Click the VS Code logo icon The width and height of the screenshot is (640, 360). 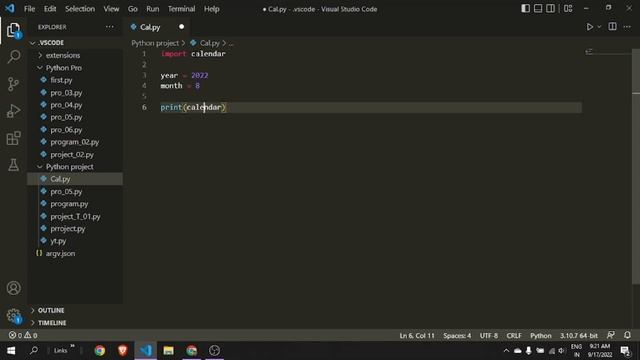(x=10, y=9)
